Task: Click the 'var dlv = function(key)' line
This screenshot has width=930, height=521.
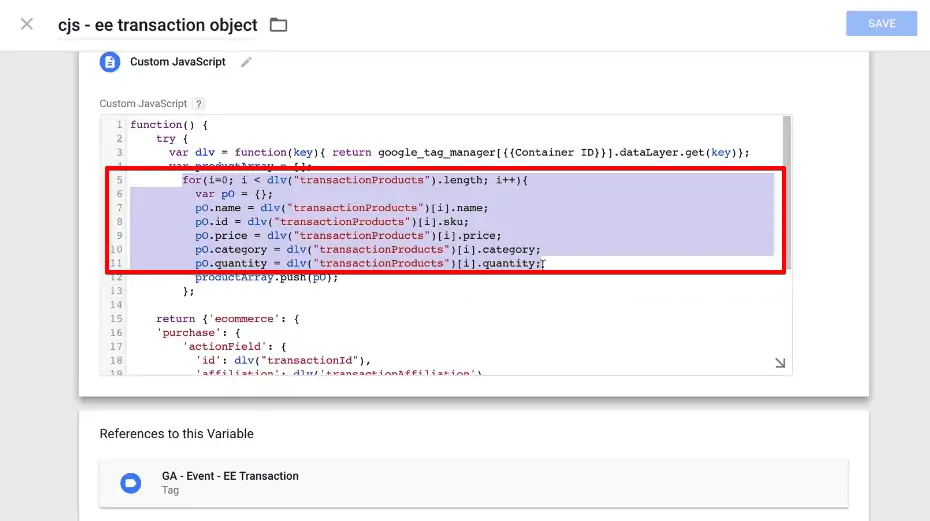Action: (x=459, y=153)
